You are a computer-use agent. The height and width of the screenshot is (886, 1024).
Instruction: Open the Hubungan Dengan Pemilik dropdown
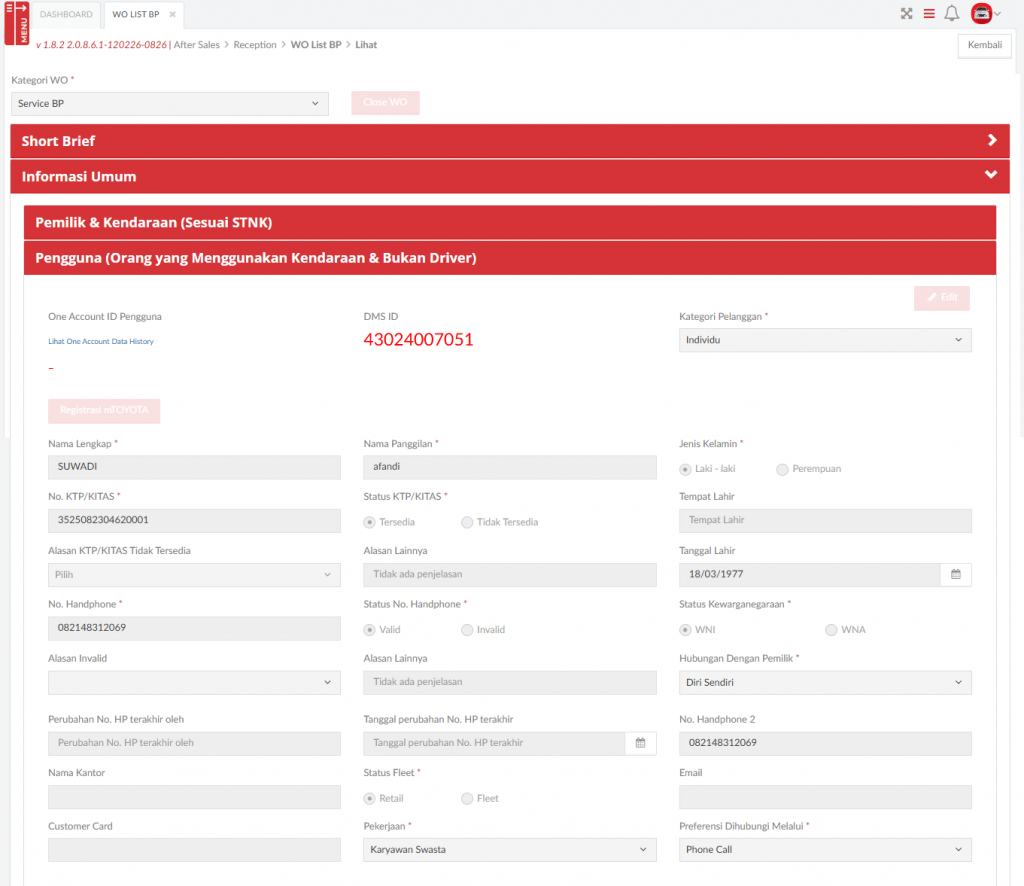pyautogui.click(x=825, y=683)
